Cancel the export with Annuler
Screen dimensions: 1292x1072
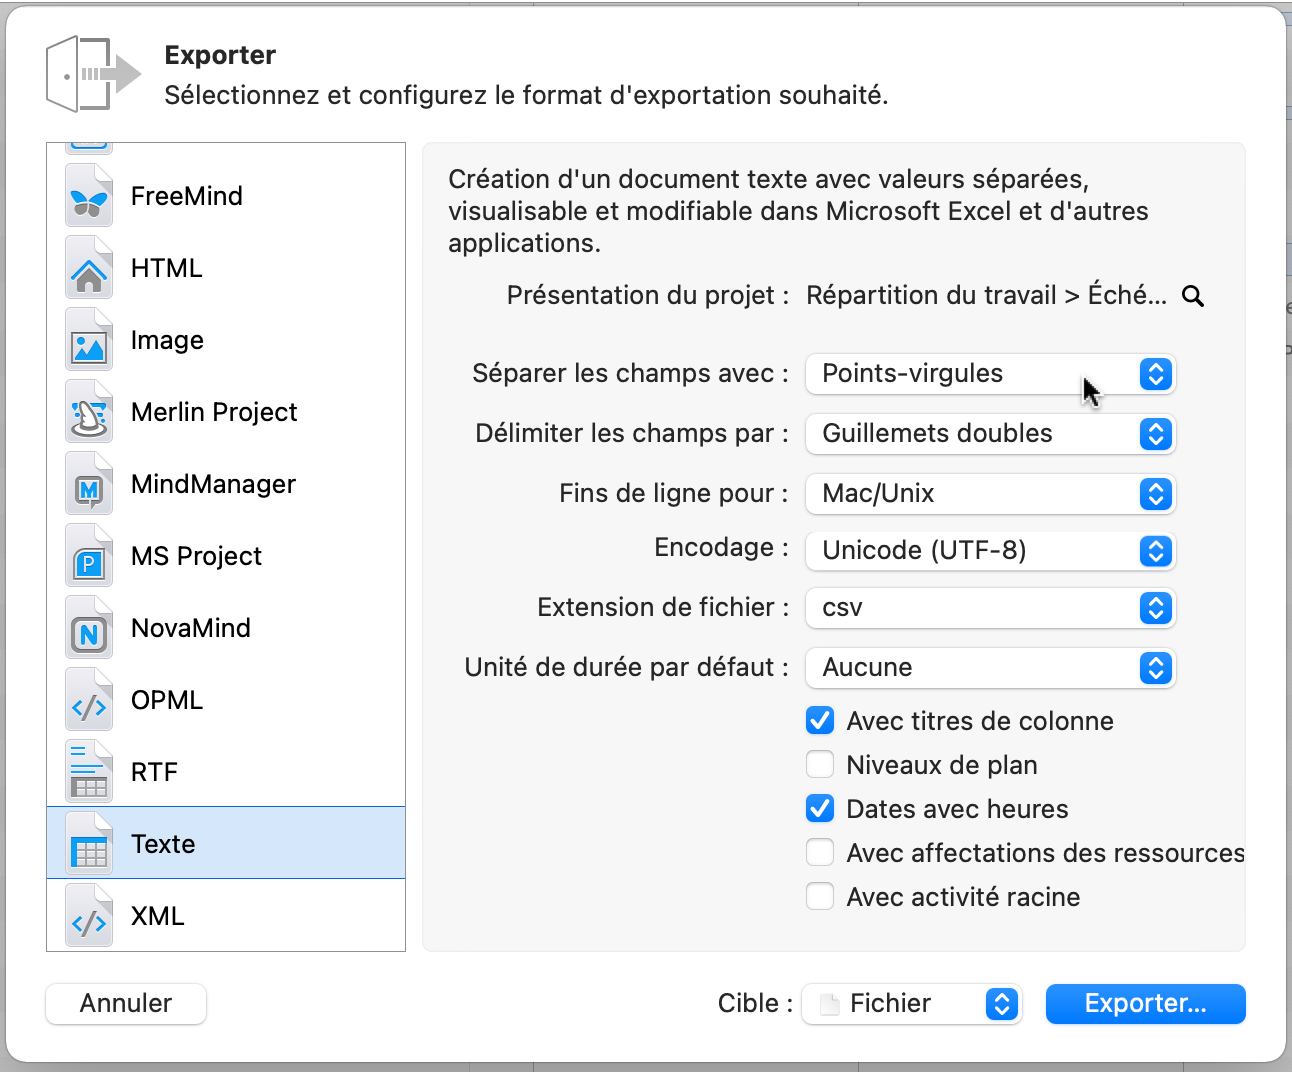125,1004
